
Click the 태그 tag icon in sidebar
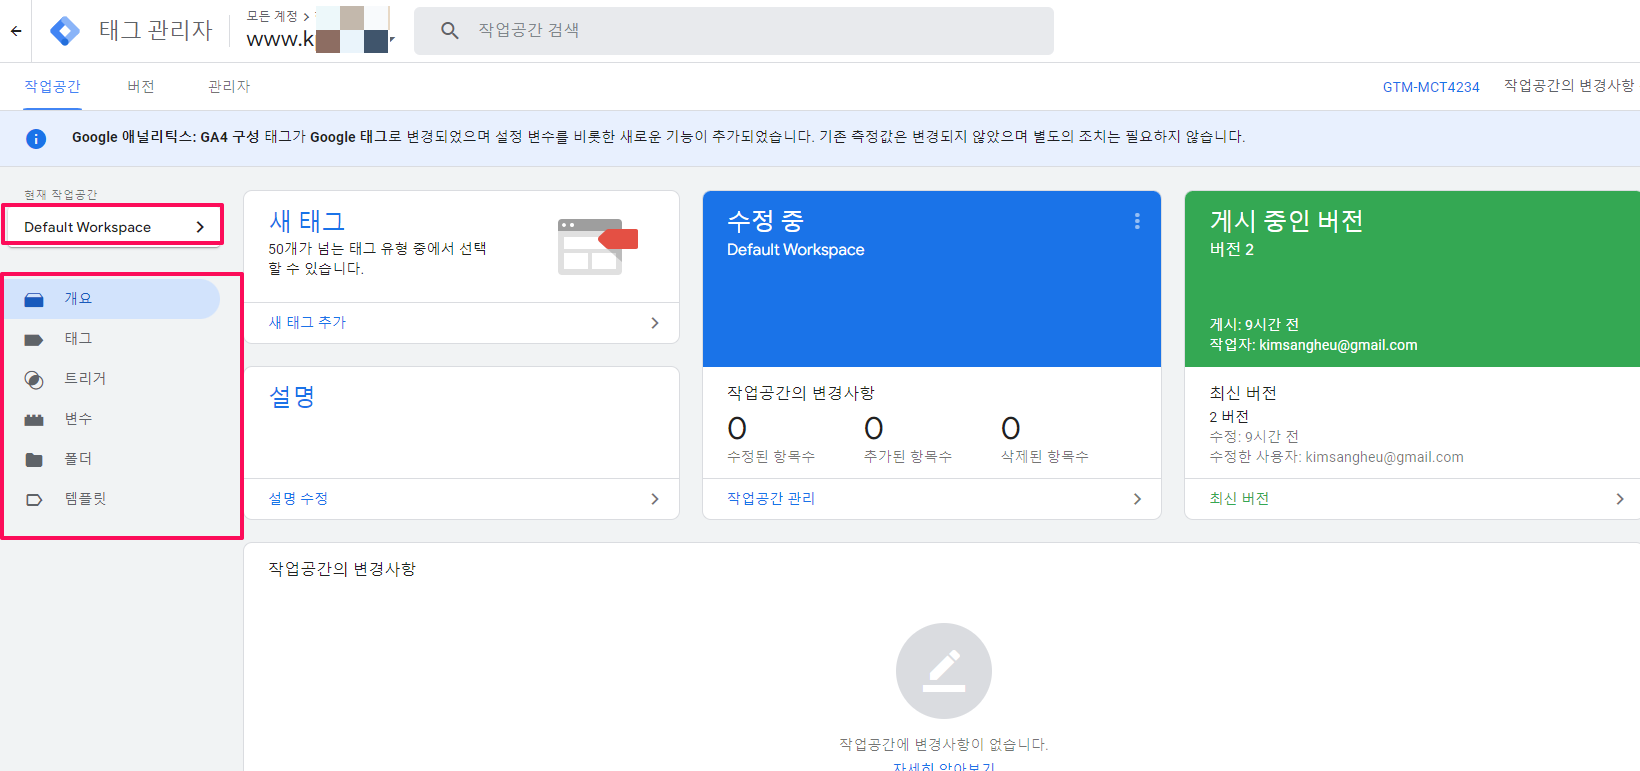[34, 339]
